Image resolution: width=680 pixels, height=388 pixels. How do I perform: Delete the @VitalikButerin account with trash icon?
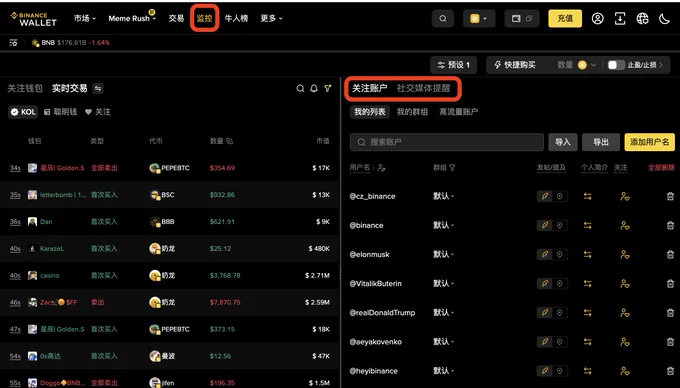(x=670, y=284)
